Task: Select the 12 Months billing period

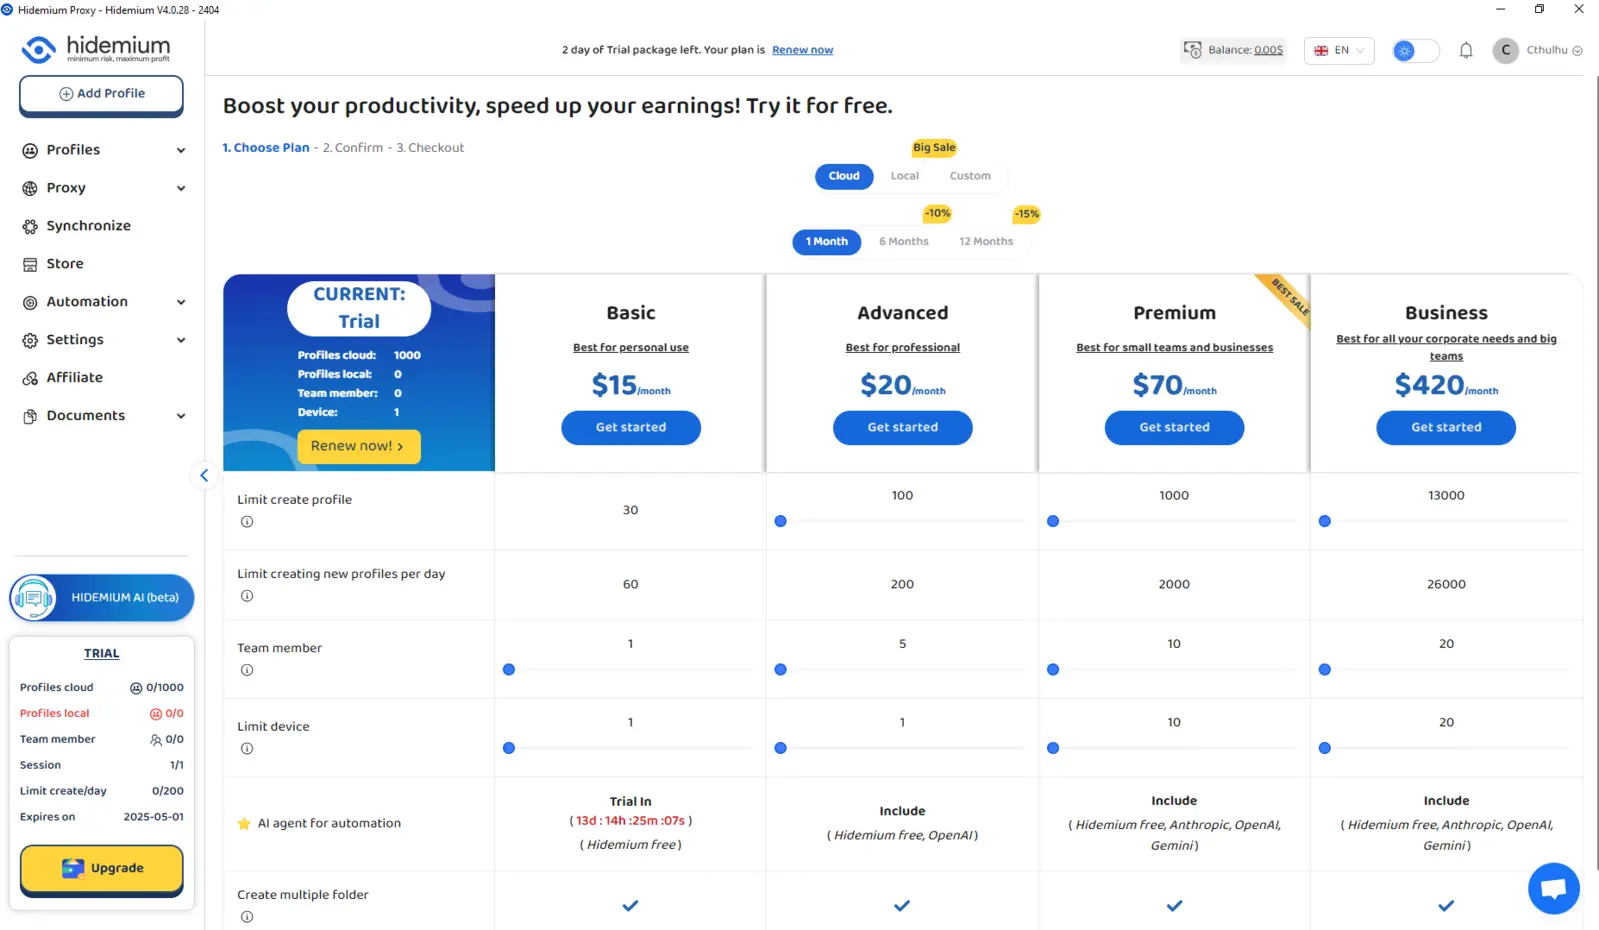Action: pos(986,242)
